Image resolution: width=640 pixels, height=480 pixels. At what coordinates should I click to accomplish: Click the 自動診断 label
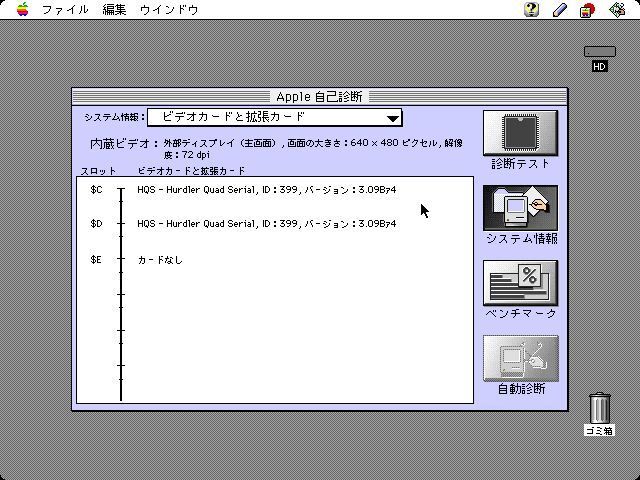click(521, 389)
